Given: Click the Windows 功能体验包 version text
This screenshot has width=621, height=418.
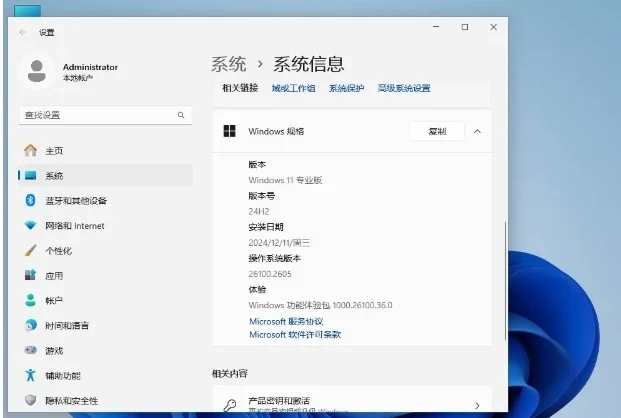Looking at the screenshot, I should click(320, 305).
